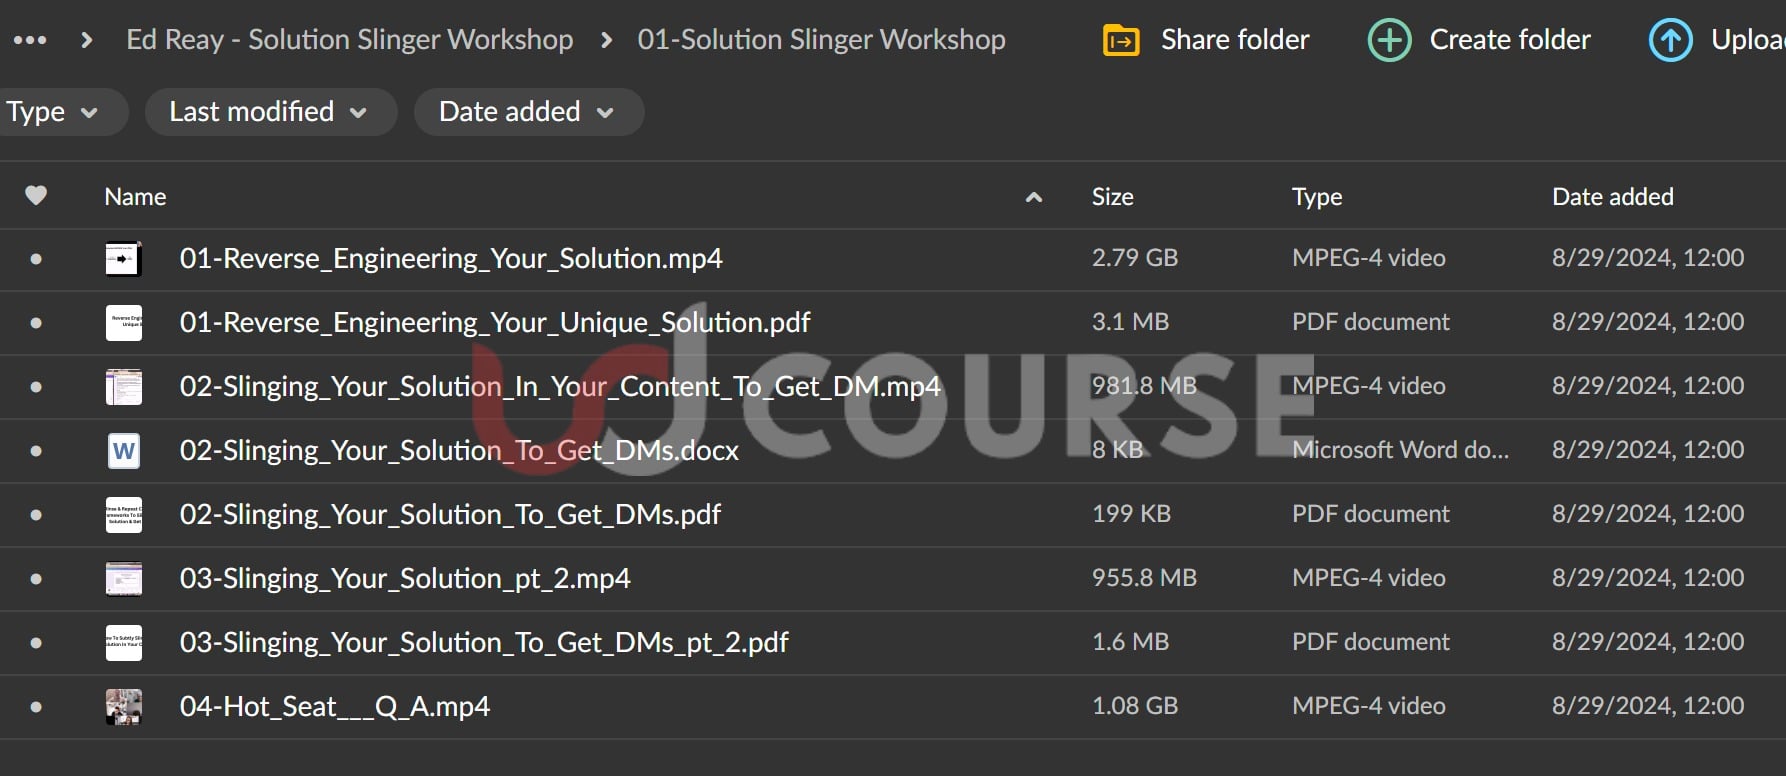Click the video thumbnail for 01-Reverse_Engineering_Your_Solution.mp4
Viewport: 1786px width, 776px height.
point(123,258)
